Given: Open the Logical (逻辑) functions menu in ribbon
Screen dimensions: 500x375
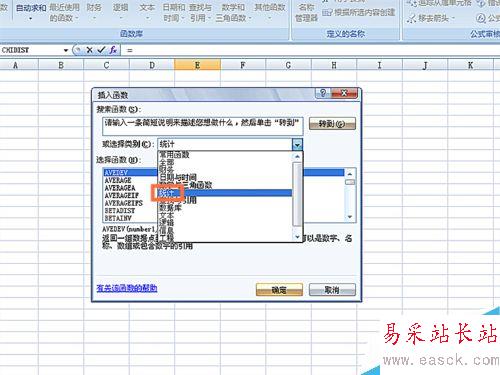Looking at the screenshot, I should point(120,11).
